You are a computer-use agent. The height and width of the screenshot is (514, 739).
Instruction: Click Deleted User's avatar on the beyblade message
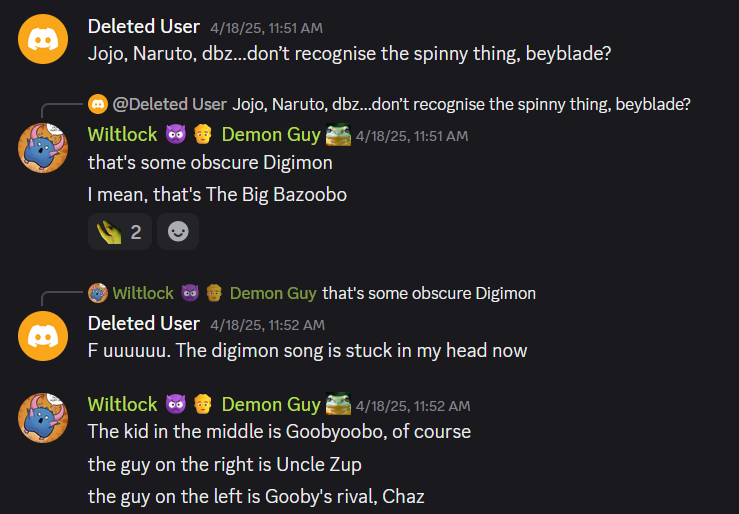tap(43, 39)
